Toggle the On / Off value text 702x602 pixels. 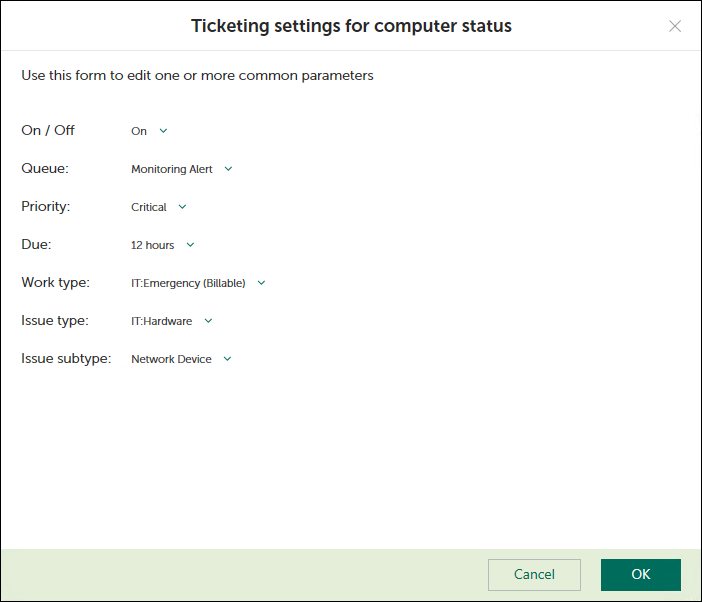click(139, 131)
